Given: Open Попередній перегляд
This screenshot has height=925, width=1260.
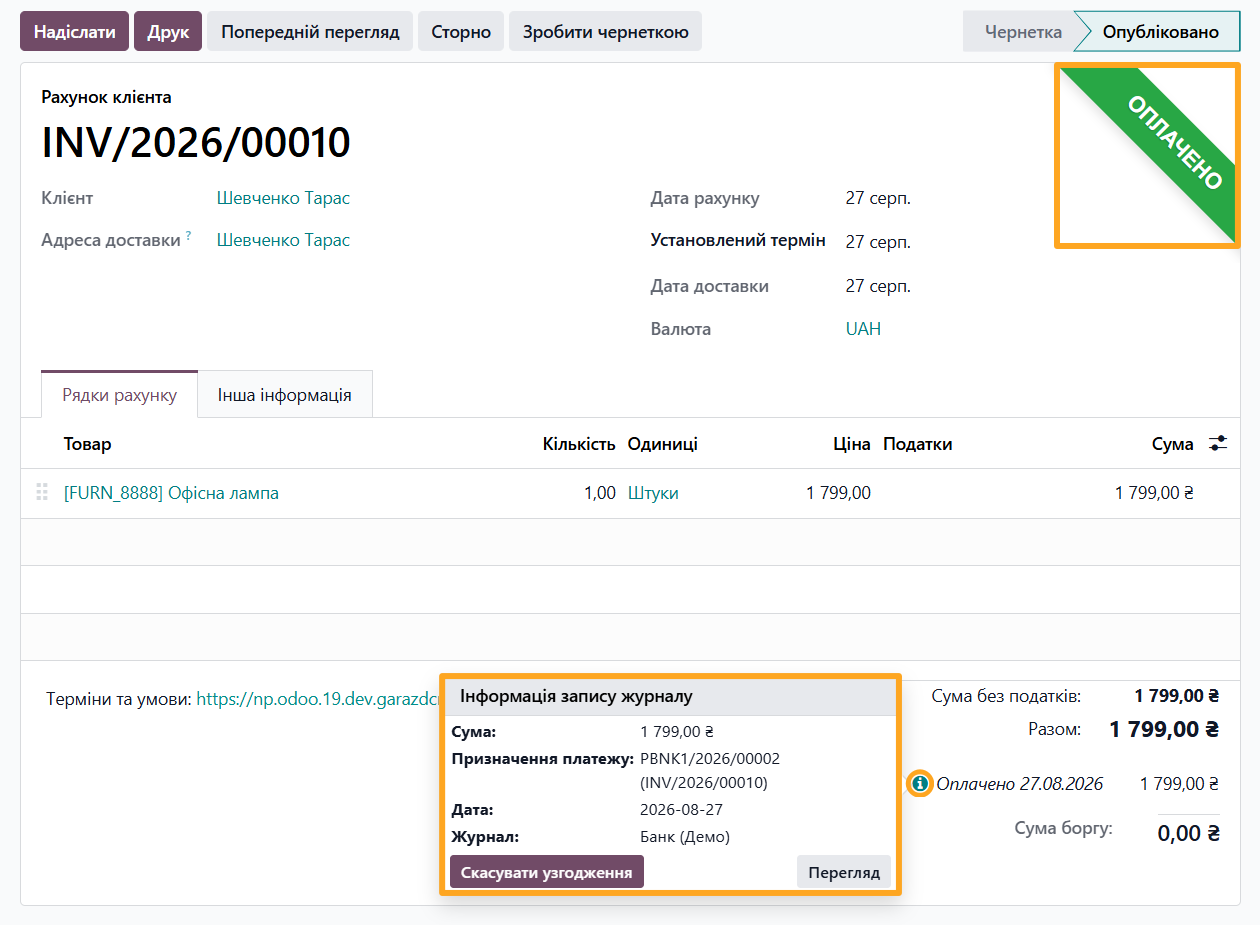Looking at the screenshot, I should (310, 31).
